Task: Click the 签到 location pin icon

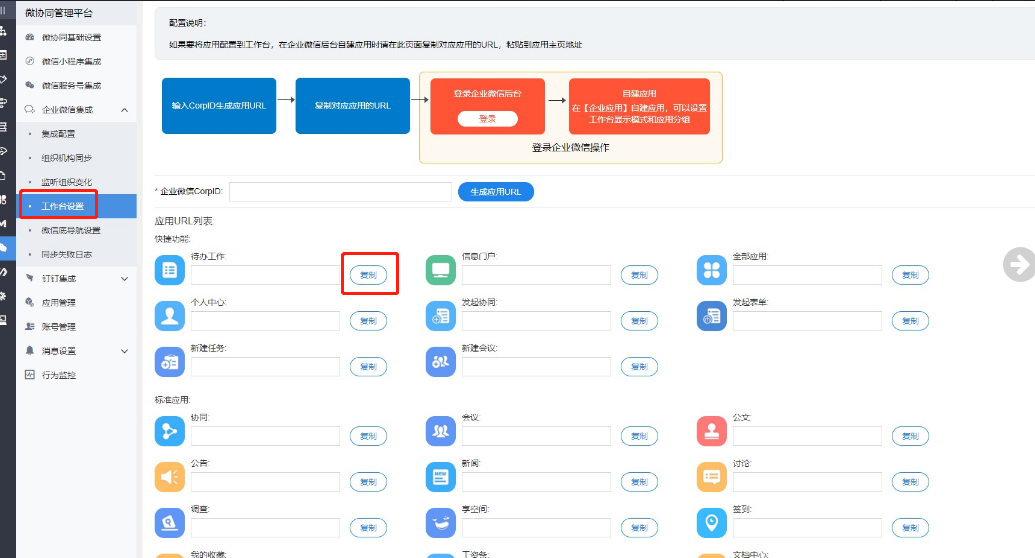Action: [x=712, y=523]
